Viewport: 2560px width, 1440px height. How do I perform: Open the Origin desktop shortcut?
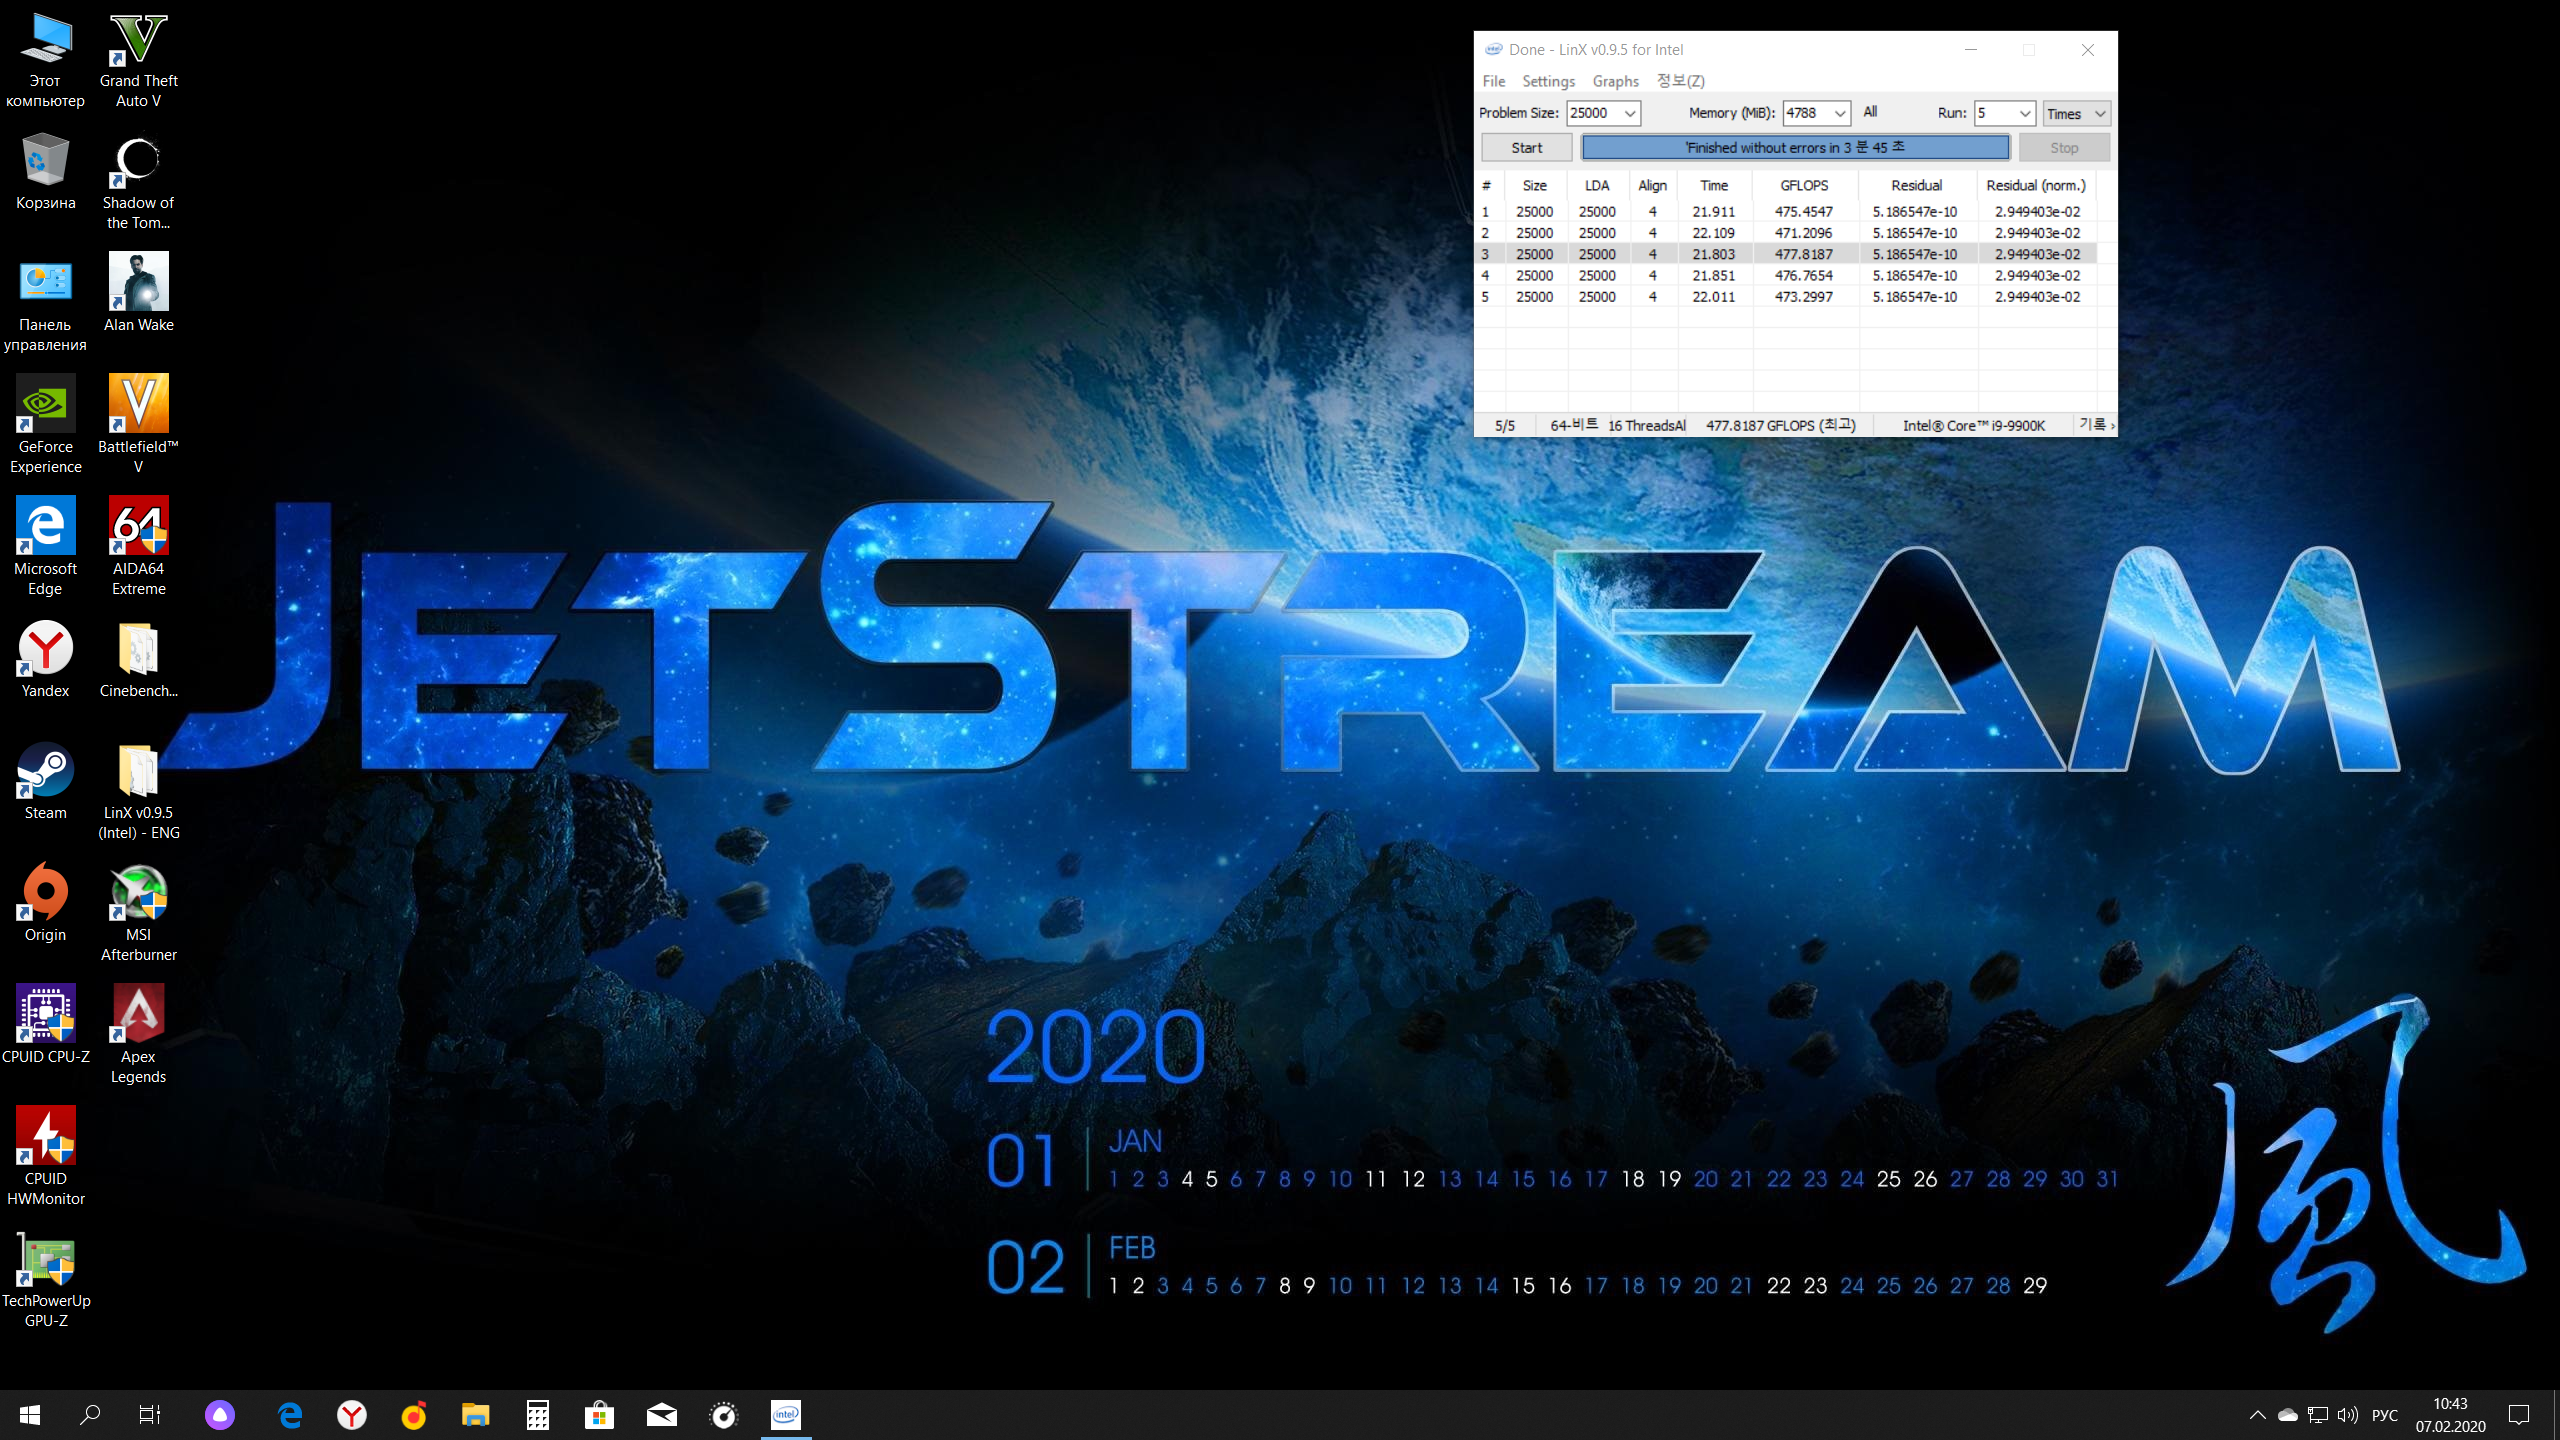(x=45, y=894)
